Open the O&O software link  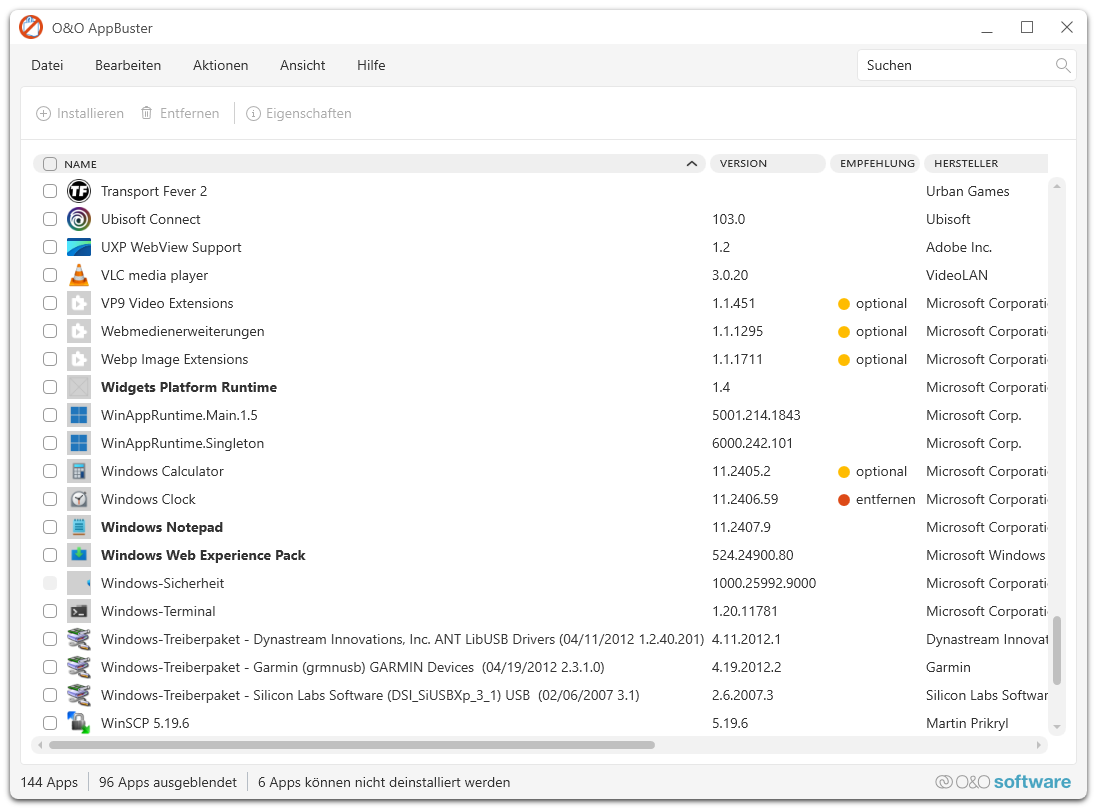point(1003,782)
